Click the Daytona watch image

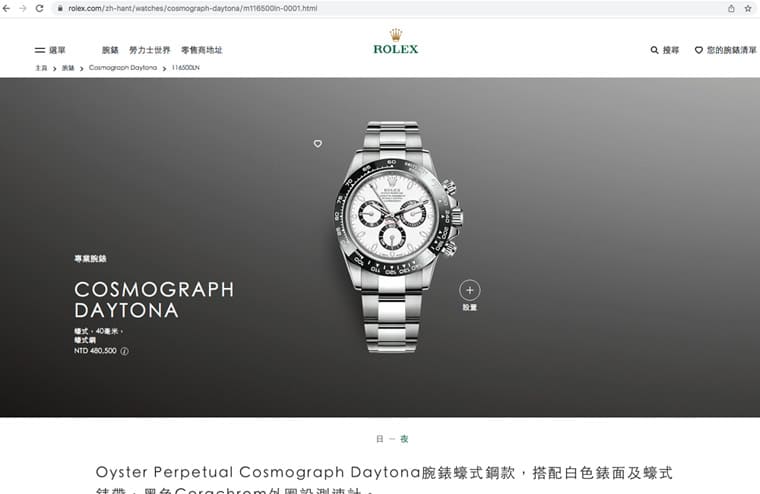398,237
